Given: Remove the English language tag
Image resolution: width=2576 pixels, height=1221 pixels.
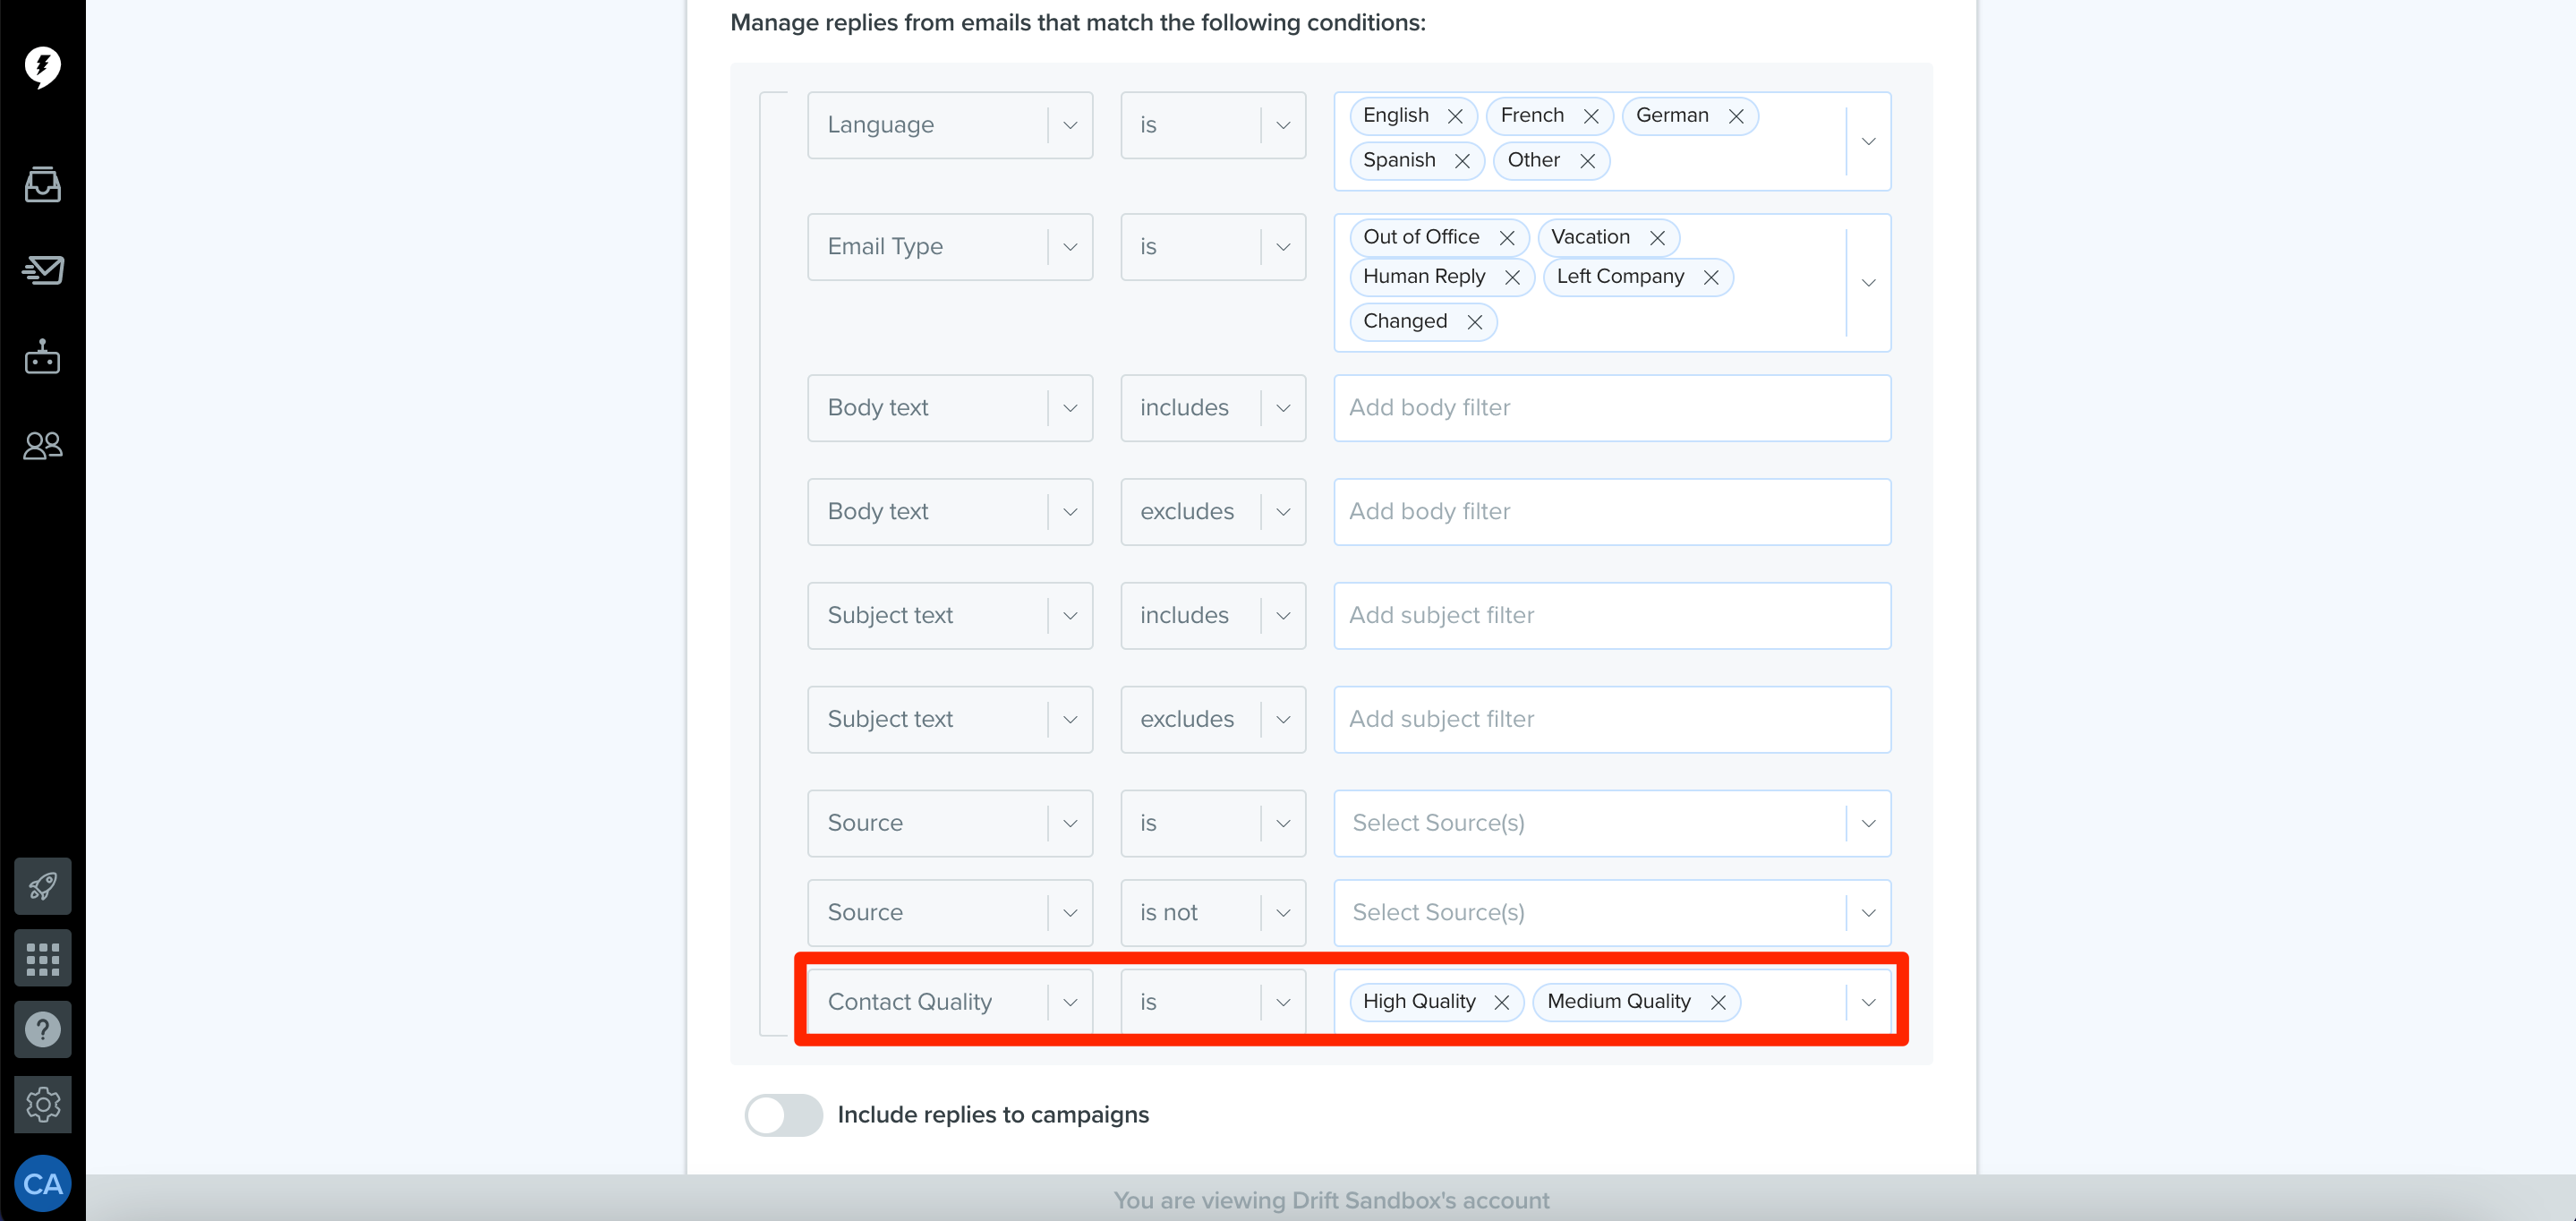Looking at the screenshot, I should 1455,116.
